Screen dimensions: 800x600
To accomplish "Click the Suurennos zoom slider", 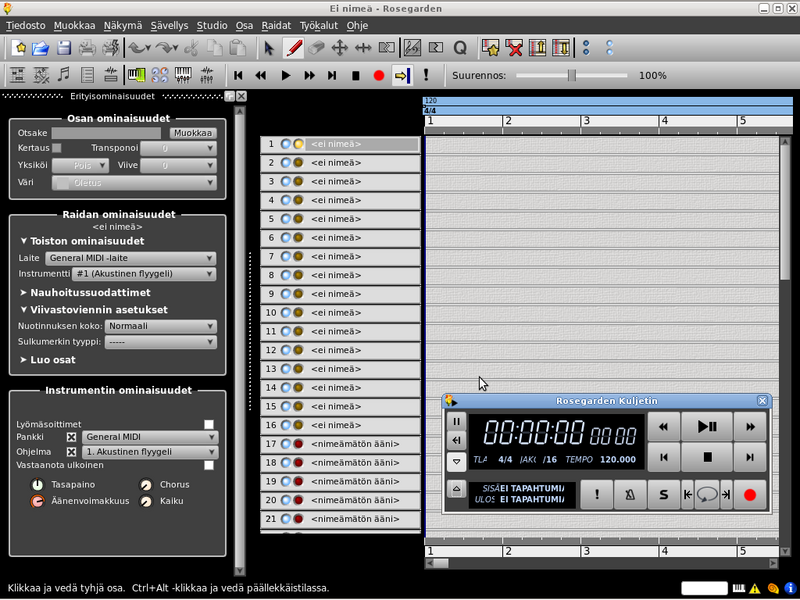I will [x=571, y=75].
